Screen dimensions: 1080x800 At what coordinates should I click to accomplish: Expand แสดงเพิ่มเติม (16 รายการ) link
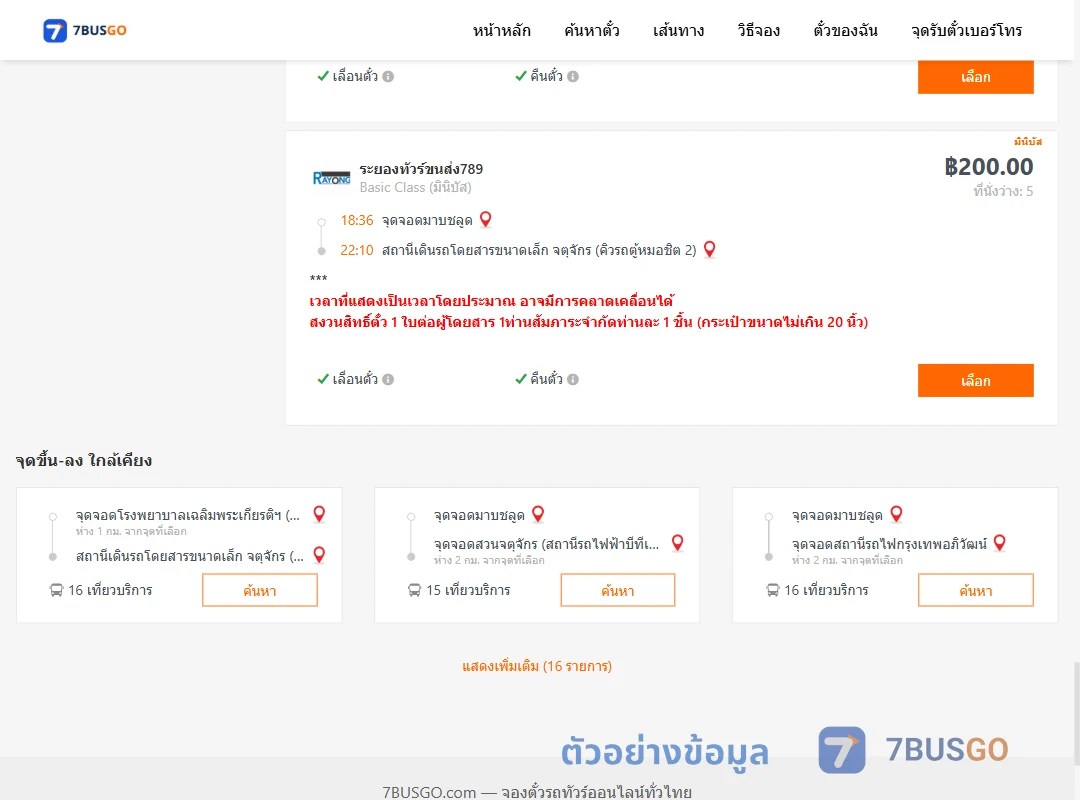[537, 666]
